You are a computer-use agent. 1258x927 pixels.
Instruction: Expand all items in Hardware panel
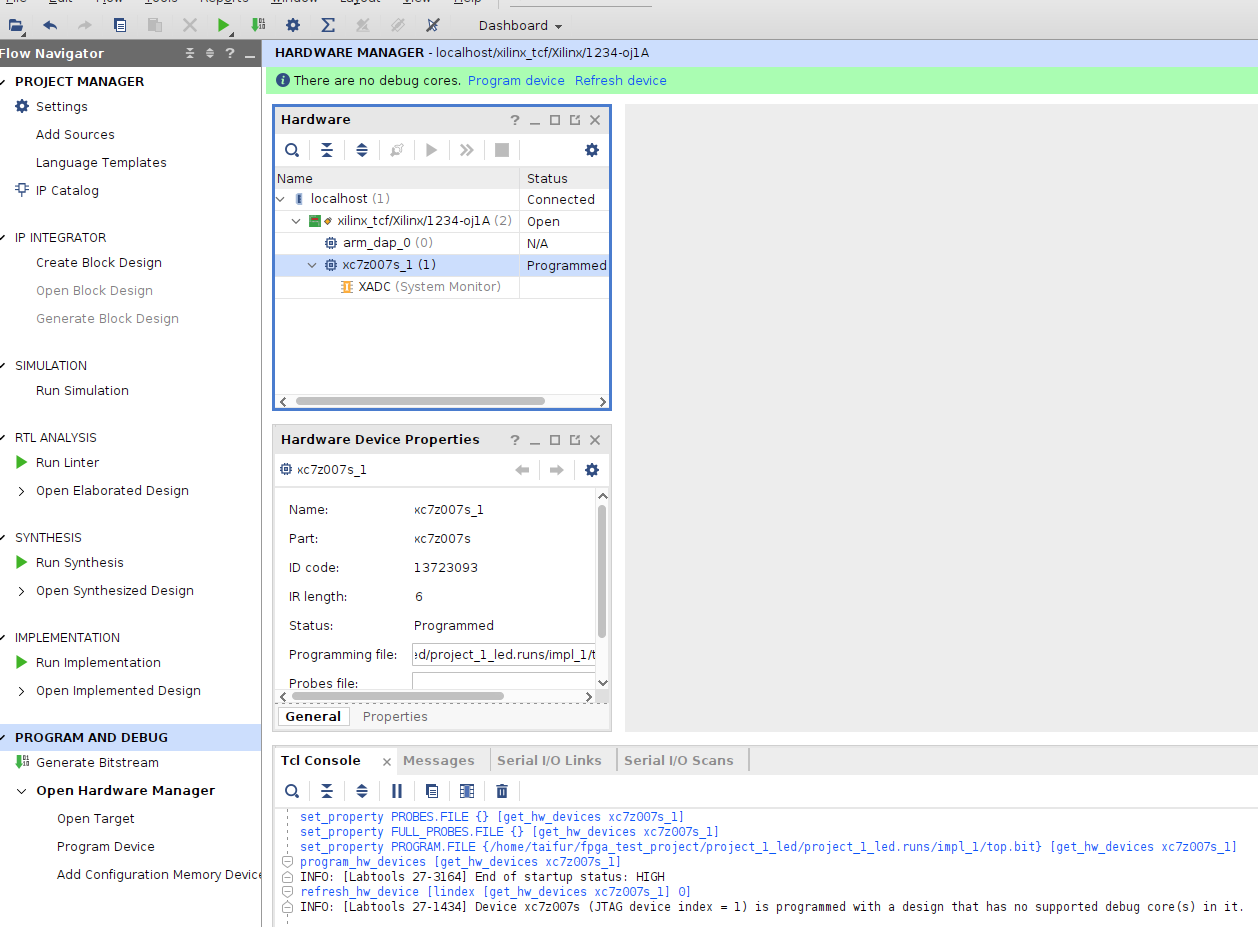tap(362, 150)
